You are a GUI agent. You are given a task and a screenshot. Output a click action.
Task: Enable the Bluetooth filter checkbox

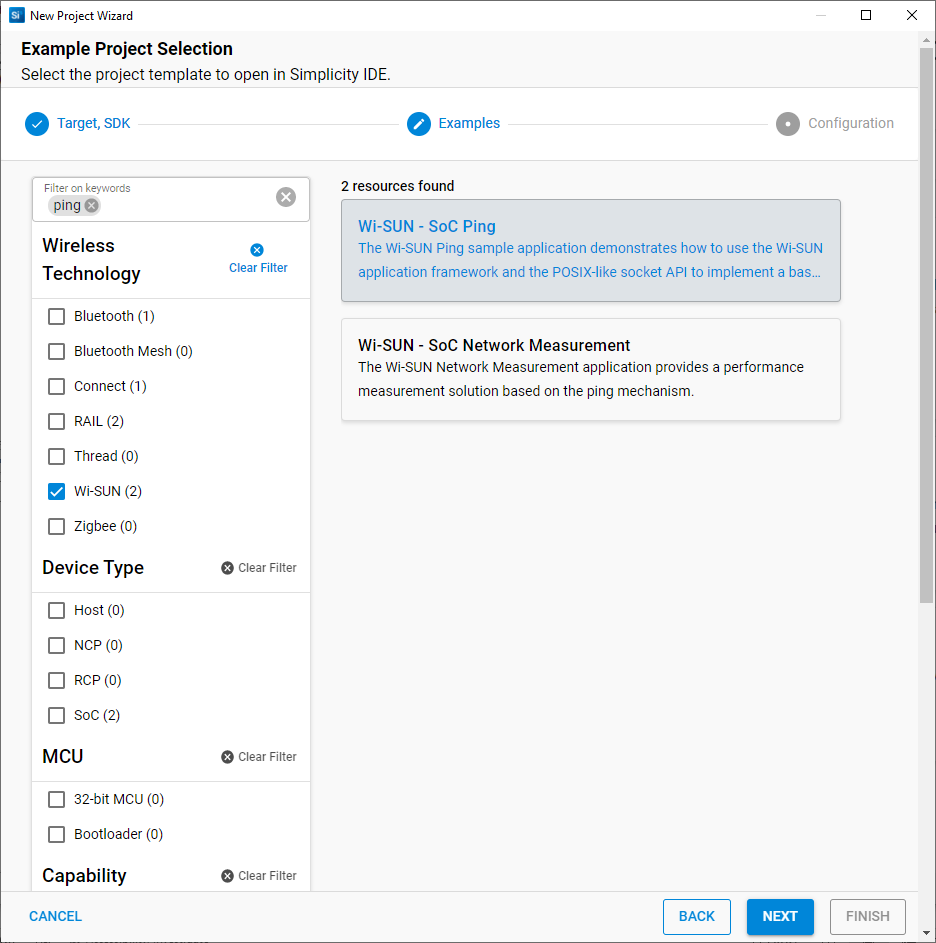point(56,316)
